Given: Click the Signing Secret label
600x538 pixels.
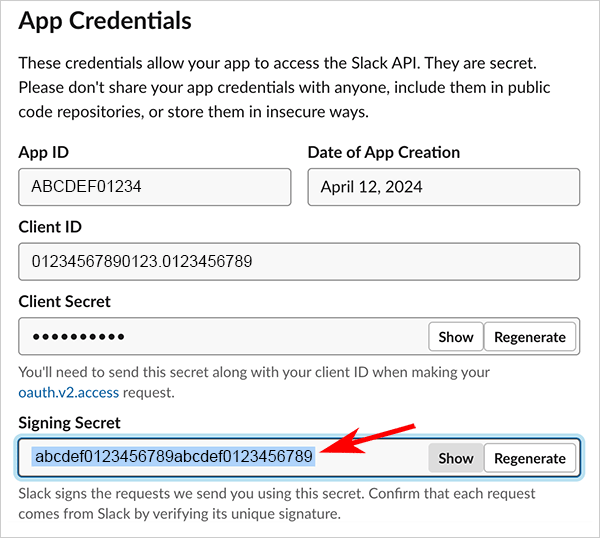Looking at the screenshot, I should click(71, 423).
